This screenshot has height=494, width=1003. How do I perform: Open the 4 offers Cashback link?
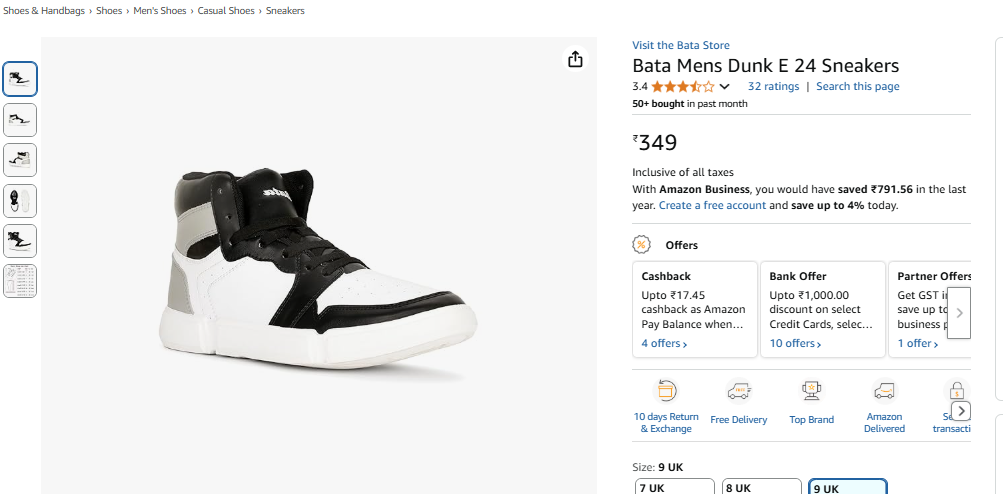pyautogui.click(x=664, y=344)
